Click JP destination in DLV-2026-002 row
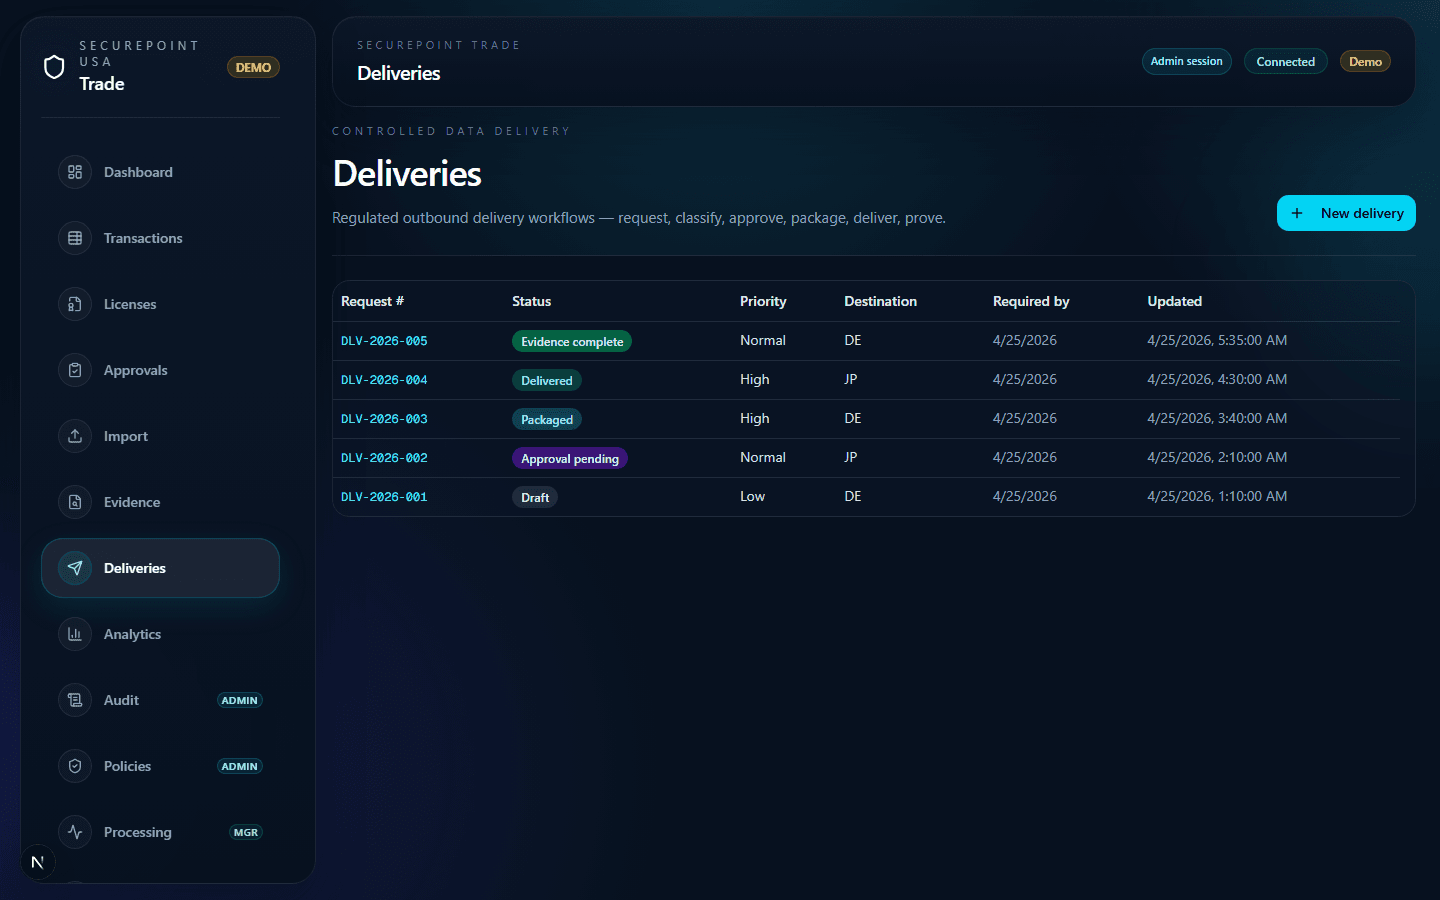Viewport: 1440px width, 900px height. (x=851, y=457)
